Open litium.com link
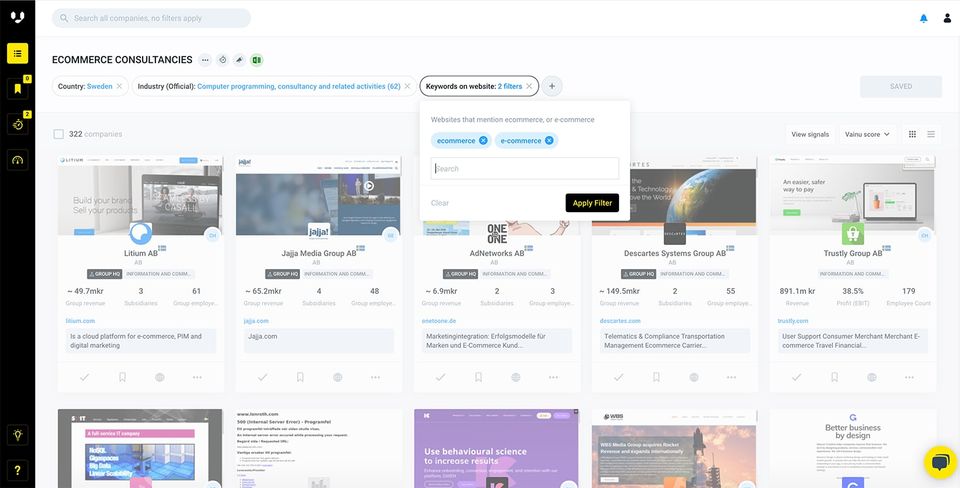Image resolution: width=960 pixels, height=488 pixels. 80,321
